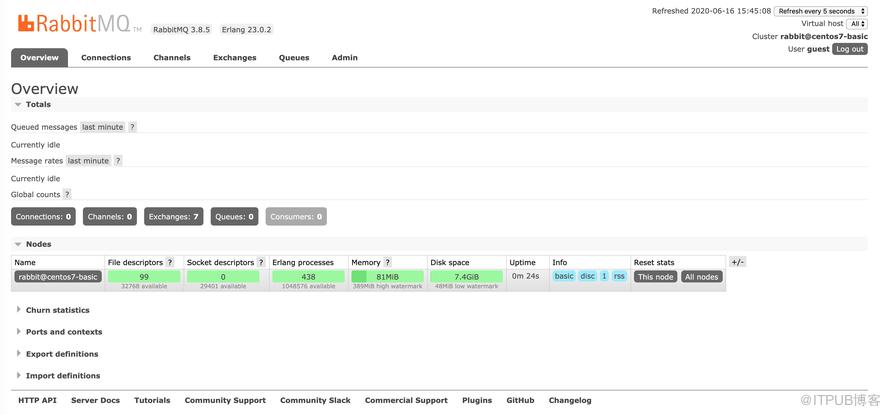The width and height of the screenshot is (890, 415).
Task: Show File descriptors help tooltip
Action: (x=170, y=262)
